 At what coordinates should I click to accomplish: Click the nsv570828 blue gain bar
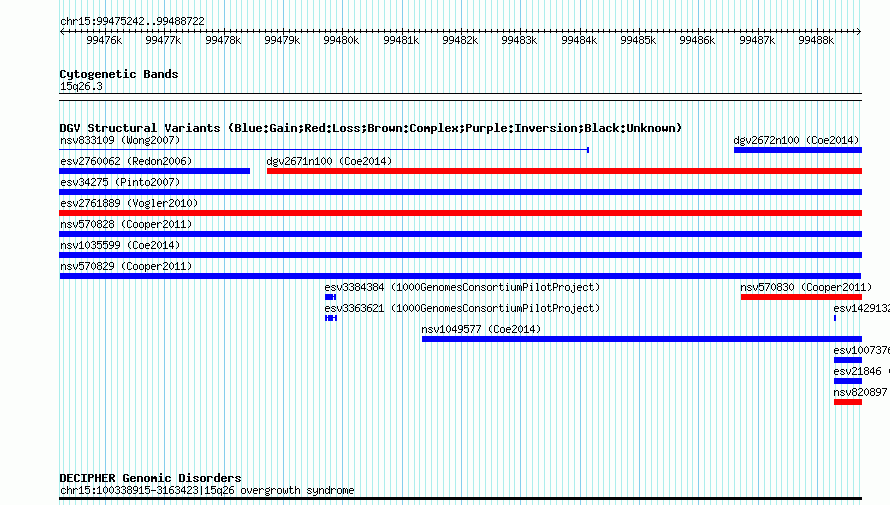tap(460, 234)
